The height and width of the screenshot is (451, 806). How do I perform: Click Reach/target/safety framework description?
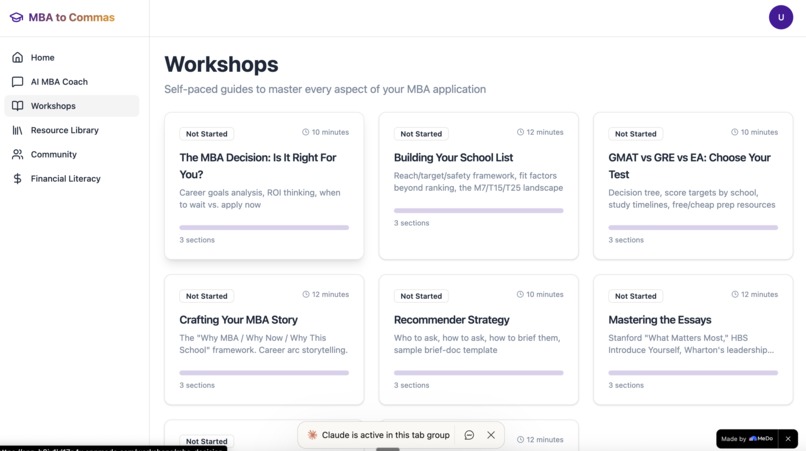479,182
